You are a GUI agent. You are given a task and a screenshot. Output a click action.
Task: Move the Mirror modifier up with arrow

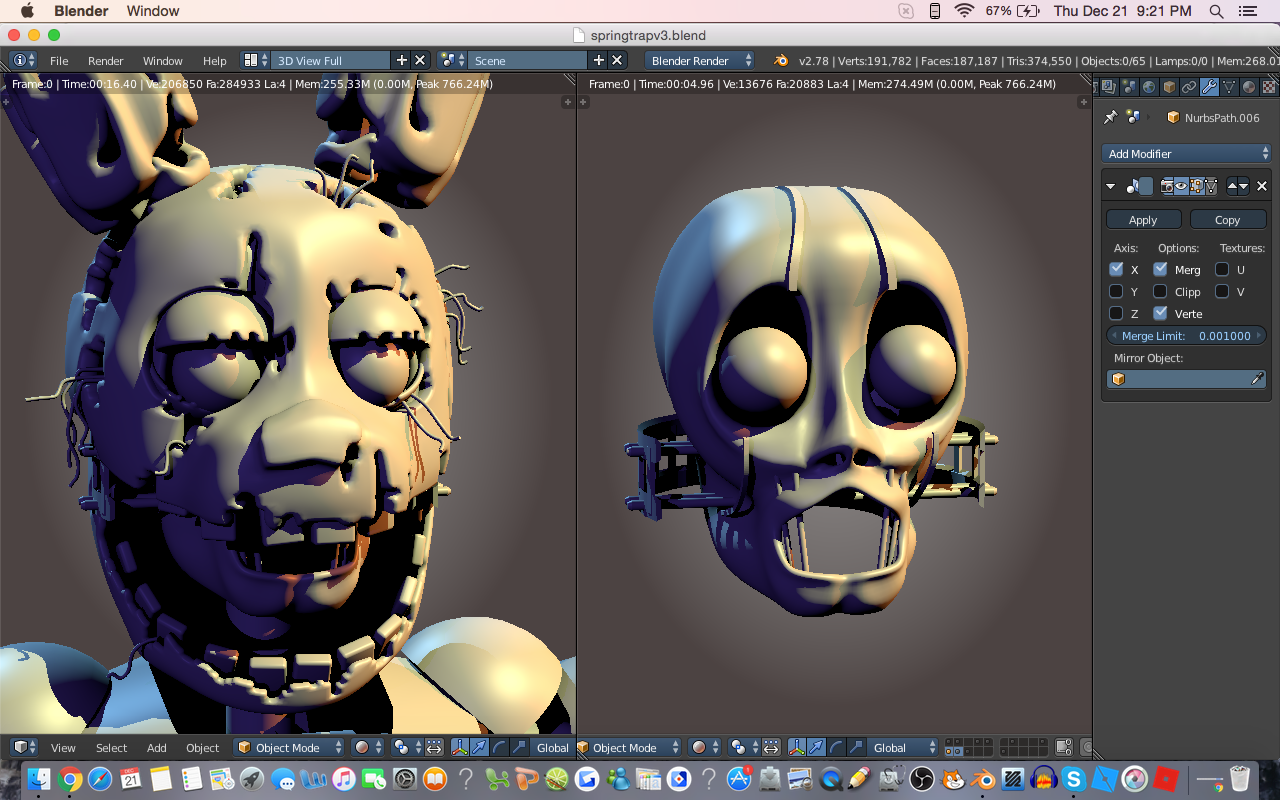click(x=1232, y=186)
